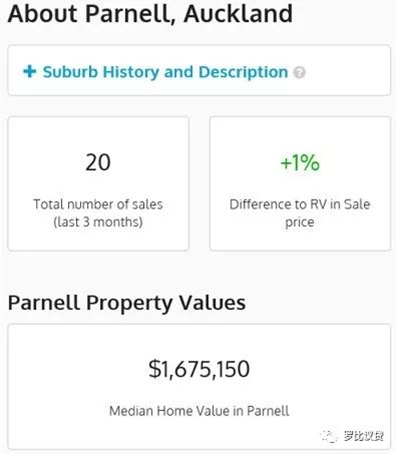Click the Total number of sales label
This screenshot has height=454, width=396.
pos(98,204)
